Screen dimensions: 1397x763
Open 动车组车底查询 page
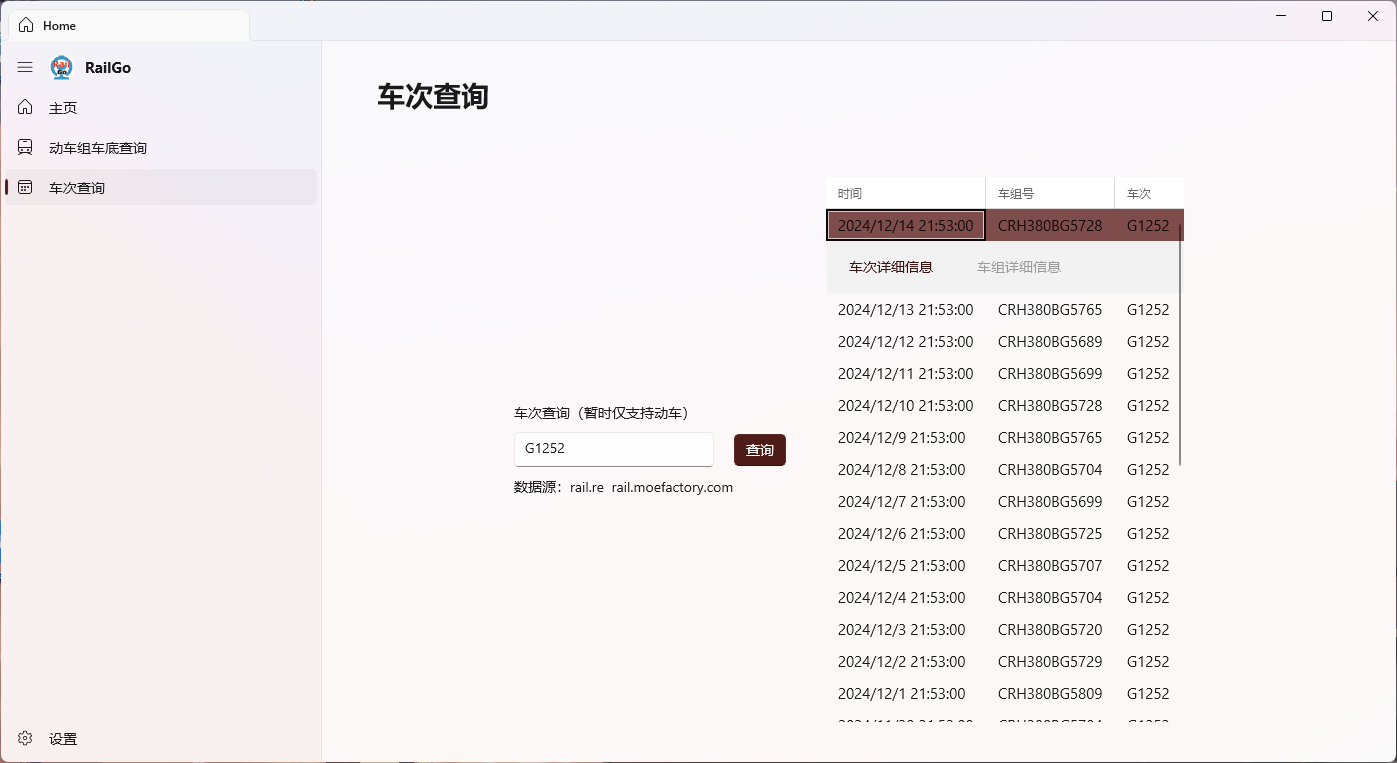click(161, 147)
